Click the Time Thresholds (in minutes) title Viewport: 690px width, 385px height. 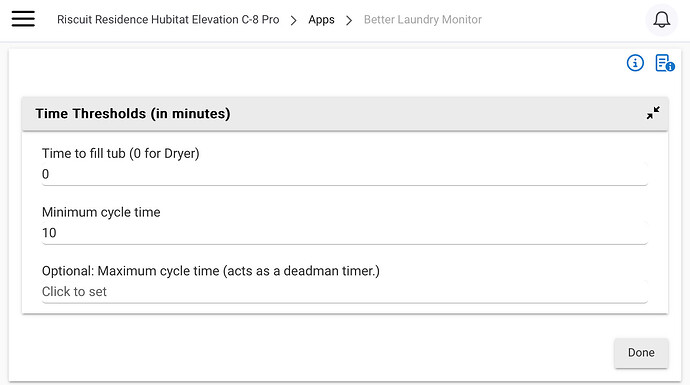pos(133,114)
